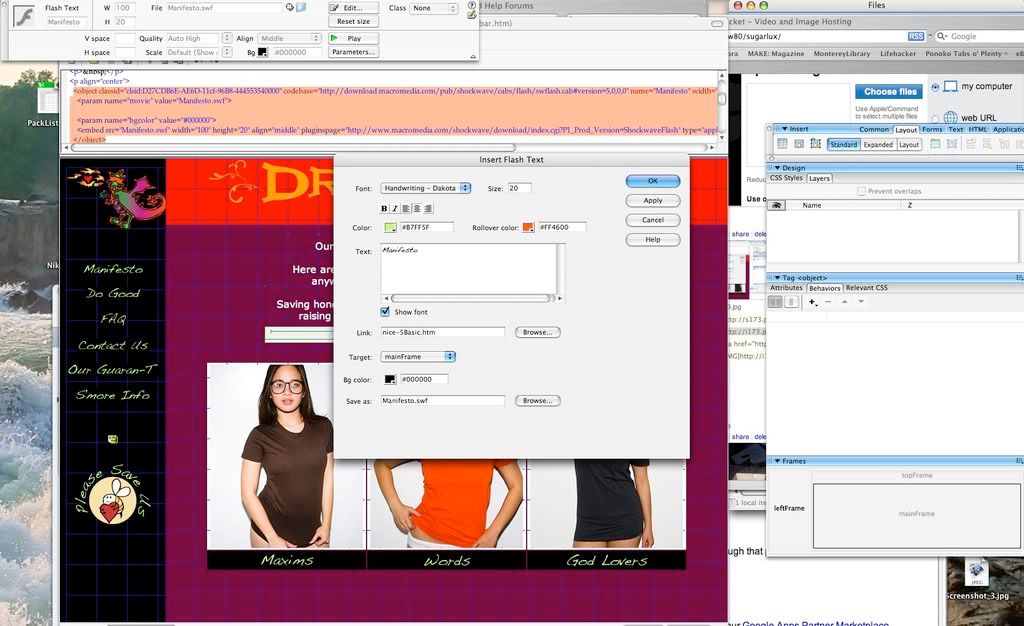1024x626 pixels.
Task: Open the Bg color swatch in dialog
Action: pyautogui.click(x=390, y=379)
